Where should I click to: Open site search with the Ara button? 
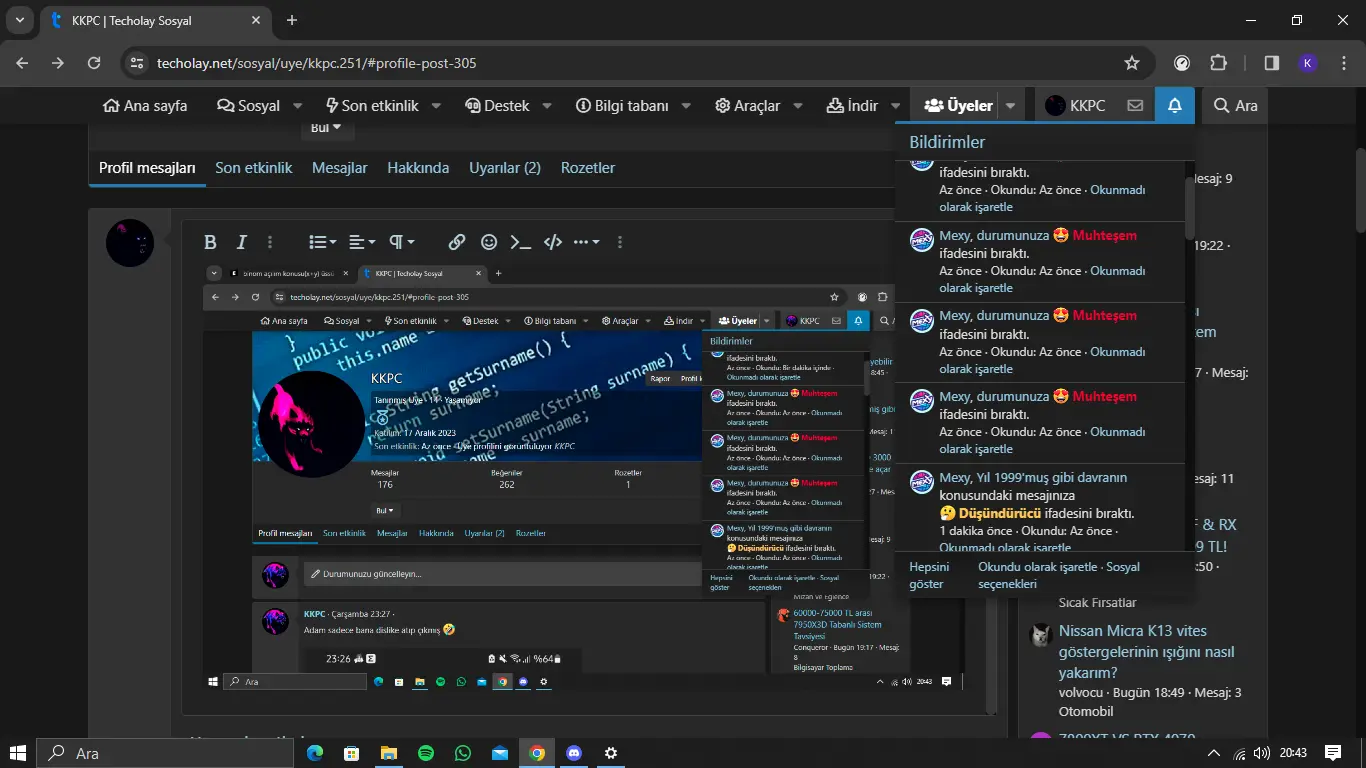click(x=1236, y=105)
